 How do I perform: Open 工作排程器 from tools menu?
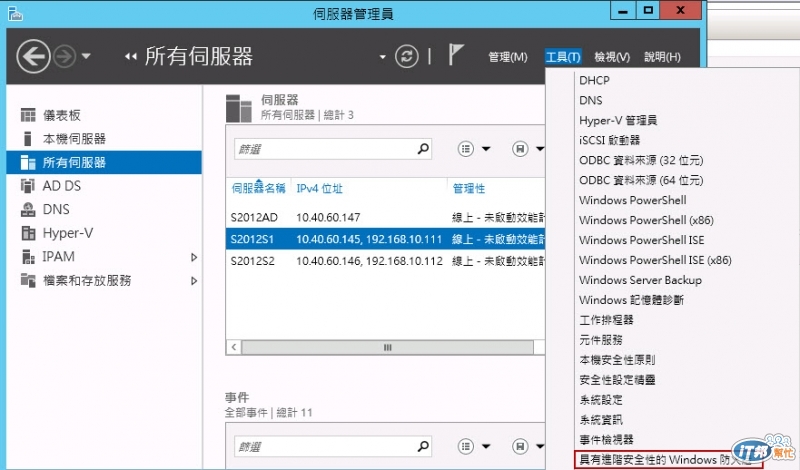pos(606,320)
